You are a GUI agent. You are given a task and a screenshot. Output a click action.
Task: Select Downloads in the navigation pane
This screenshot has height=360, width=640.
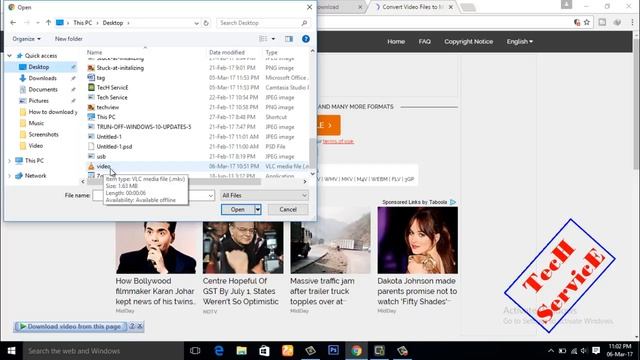[42, 78]
